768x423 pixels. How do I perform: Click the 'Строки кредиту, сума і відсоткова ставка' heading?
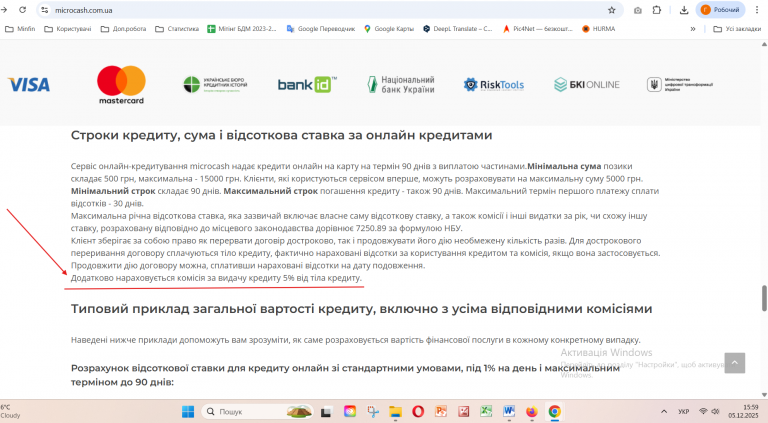click(281, 135)
